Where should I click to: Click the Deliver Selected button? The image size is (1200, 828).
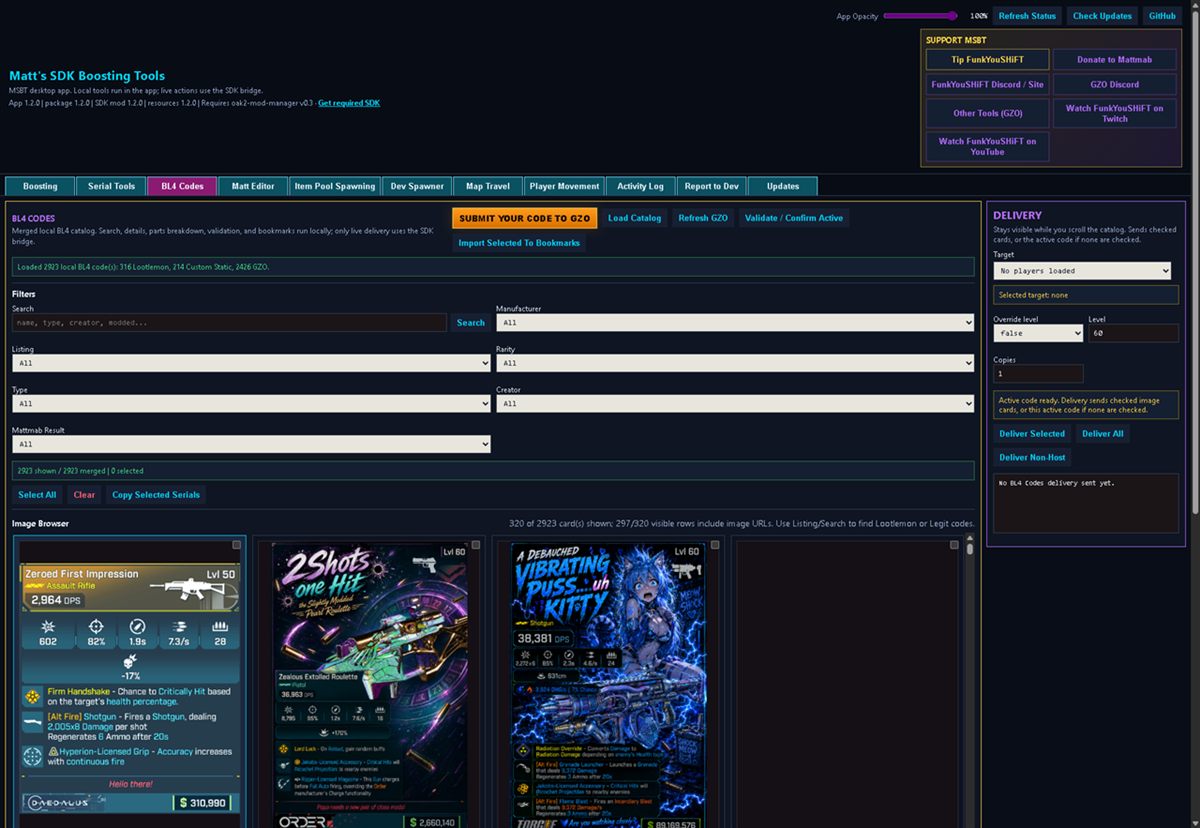tap(1033, 434)
